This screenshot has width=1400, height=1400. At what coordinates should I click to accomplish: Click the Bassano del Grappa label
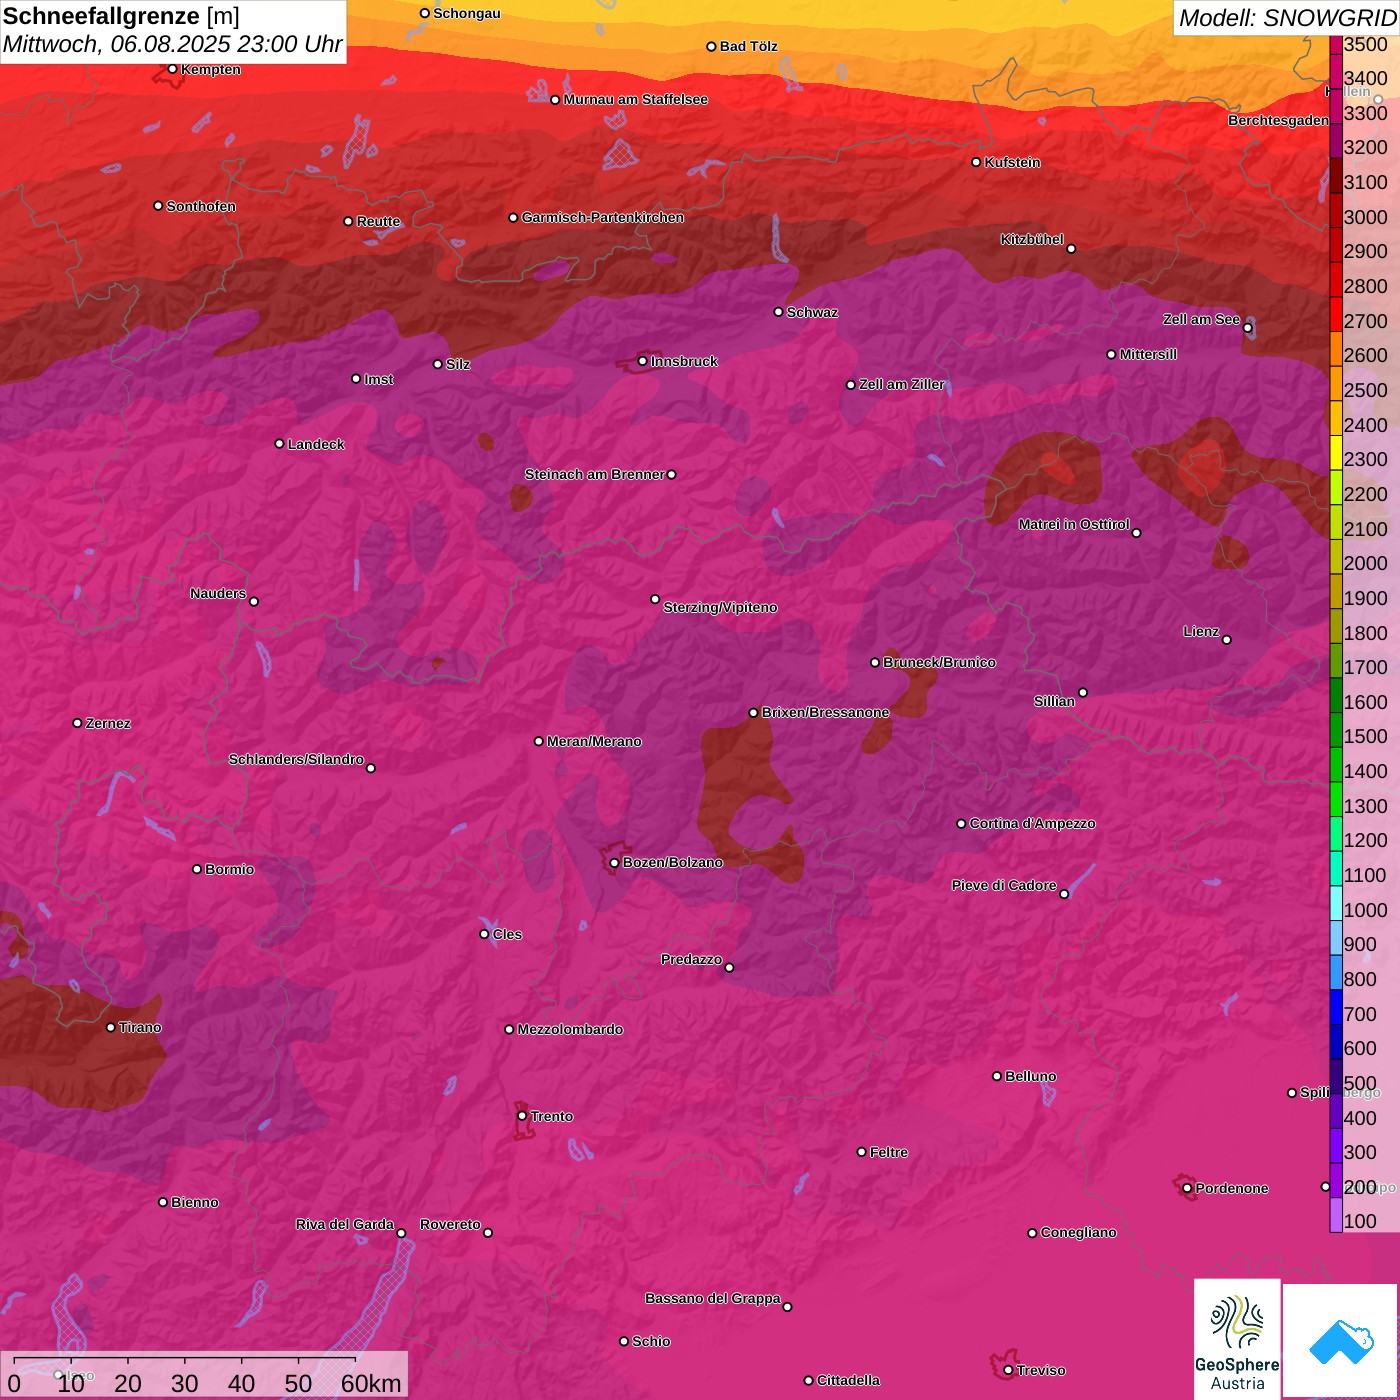[x=713, y=1298]
